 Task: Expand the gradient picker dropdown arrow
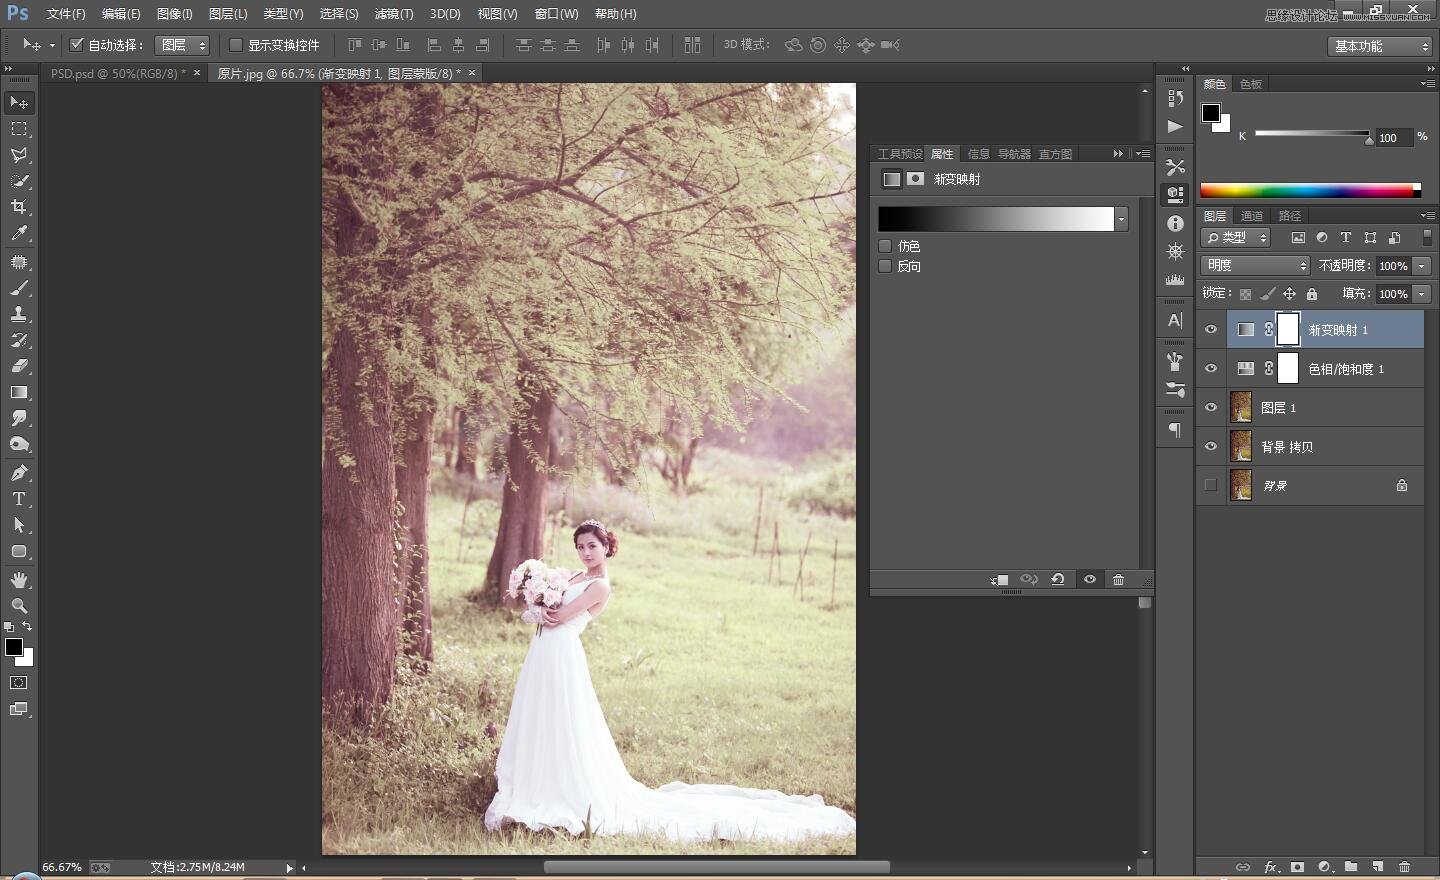click(x=1122, y=220)
